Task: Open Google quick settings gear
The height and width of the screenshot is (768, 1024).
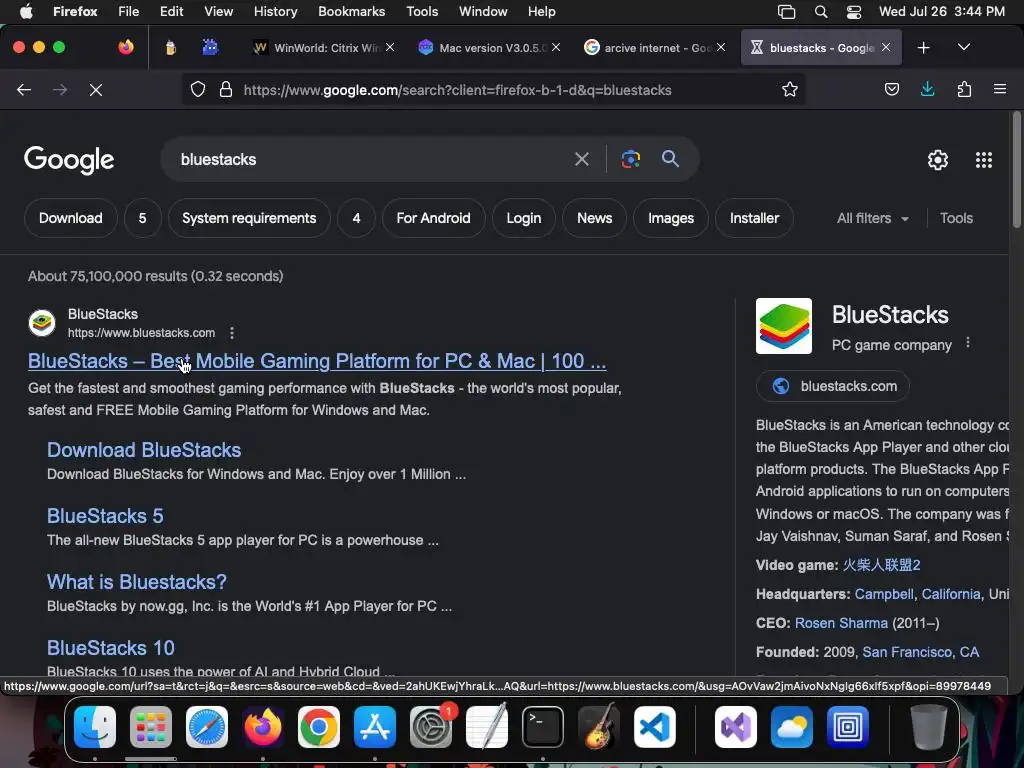Action: [x=938, y=160]
